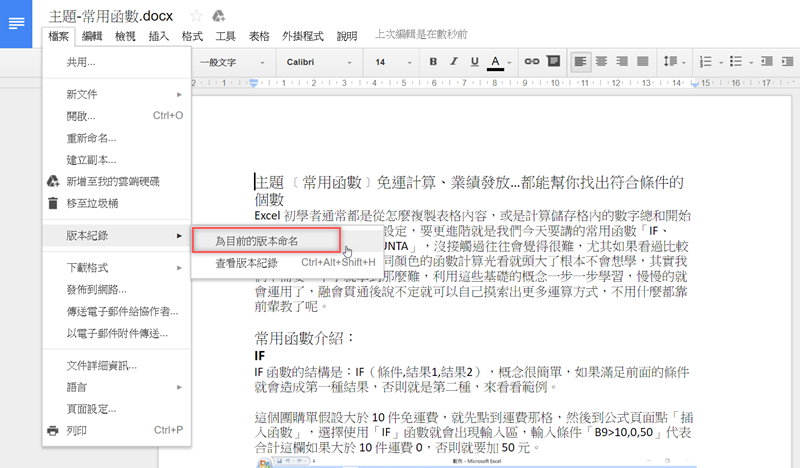Click the insert link icon
The image size is (800, 468).
[x=531, y=62]
